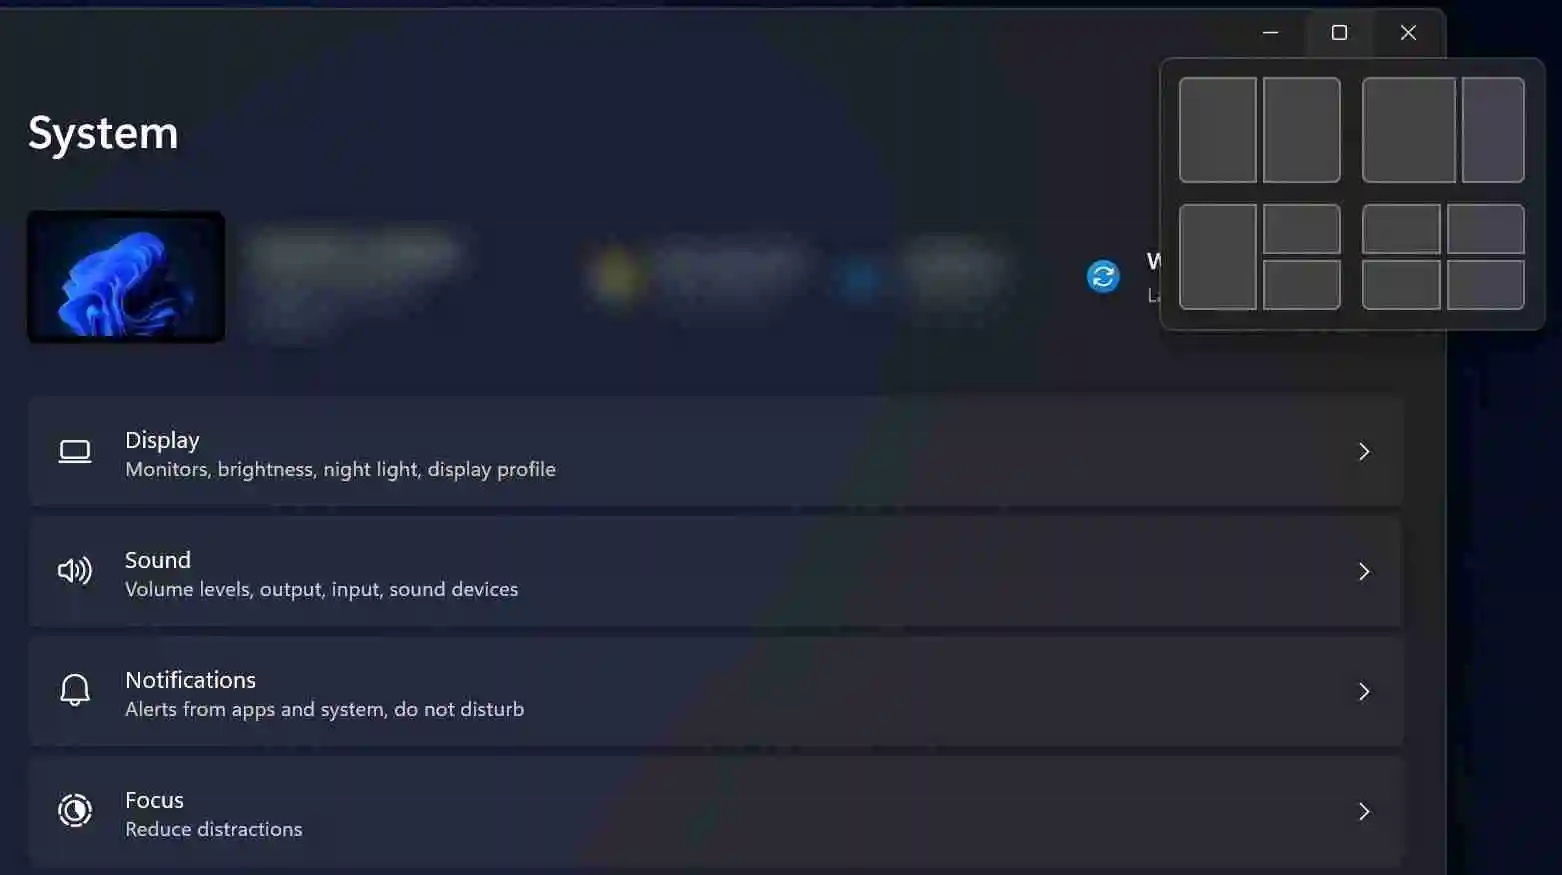1562x875 pixels.
Task: Open Notifications alerts and do not disturb
Action: (716, 692)
